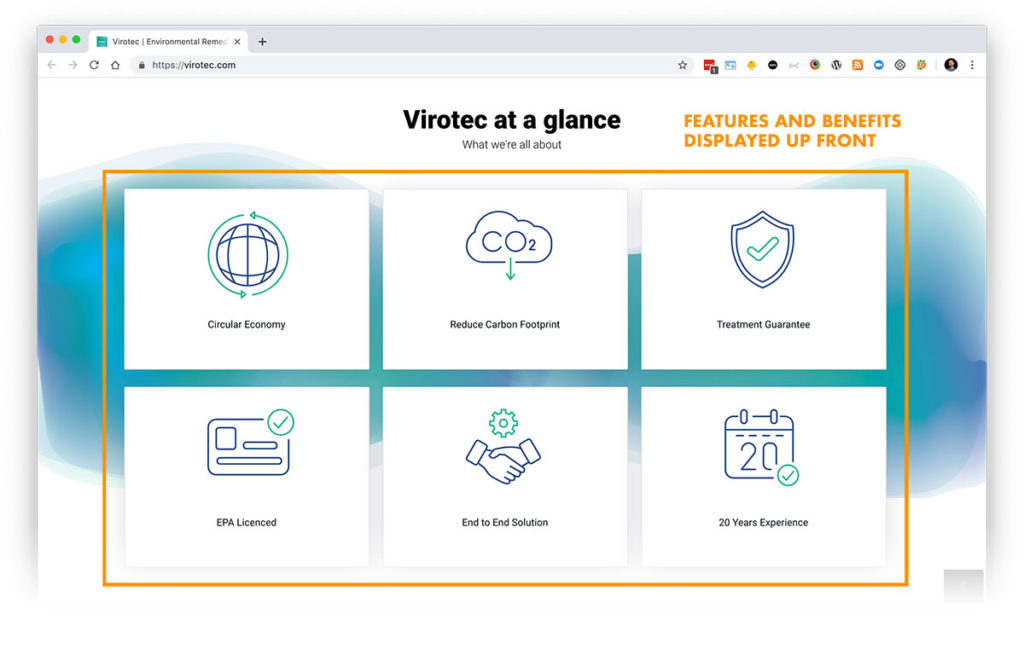Click the 'Virotec at a glance' heading
This screenshot has height=655, width=1024.
512,120
